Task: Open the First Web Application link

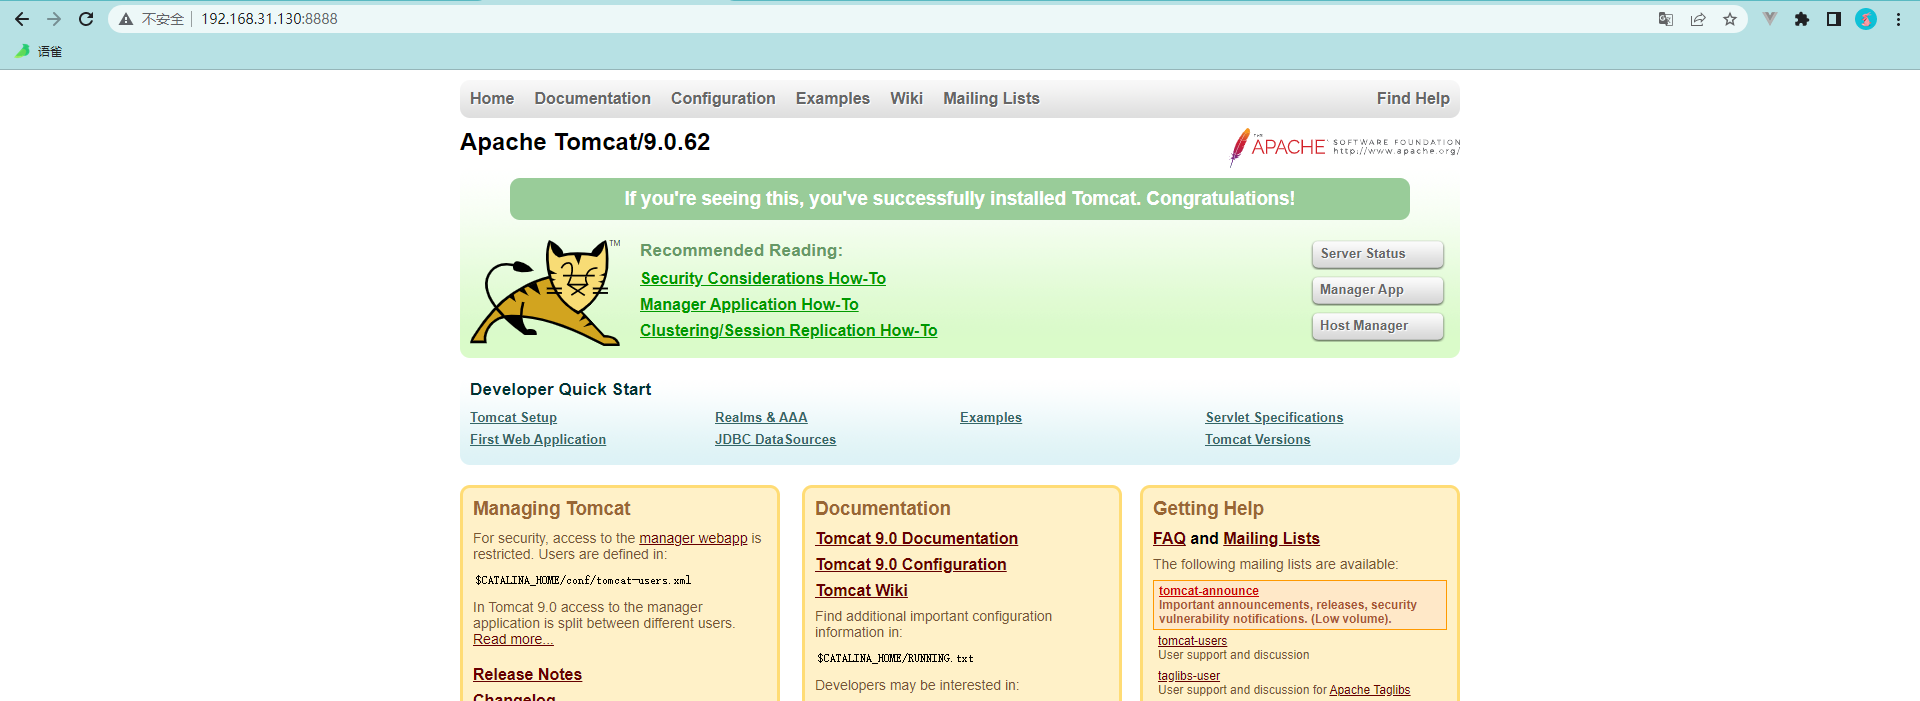Action: pyautogui.click(x=538, y=439)
